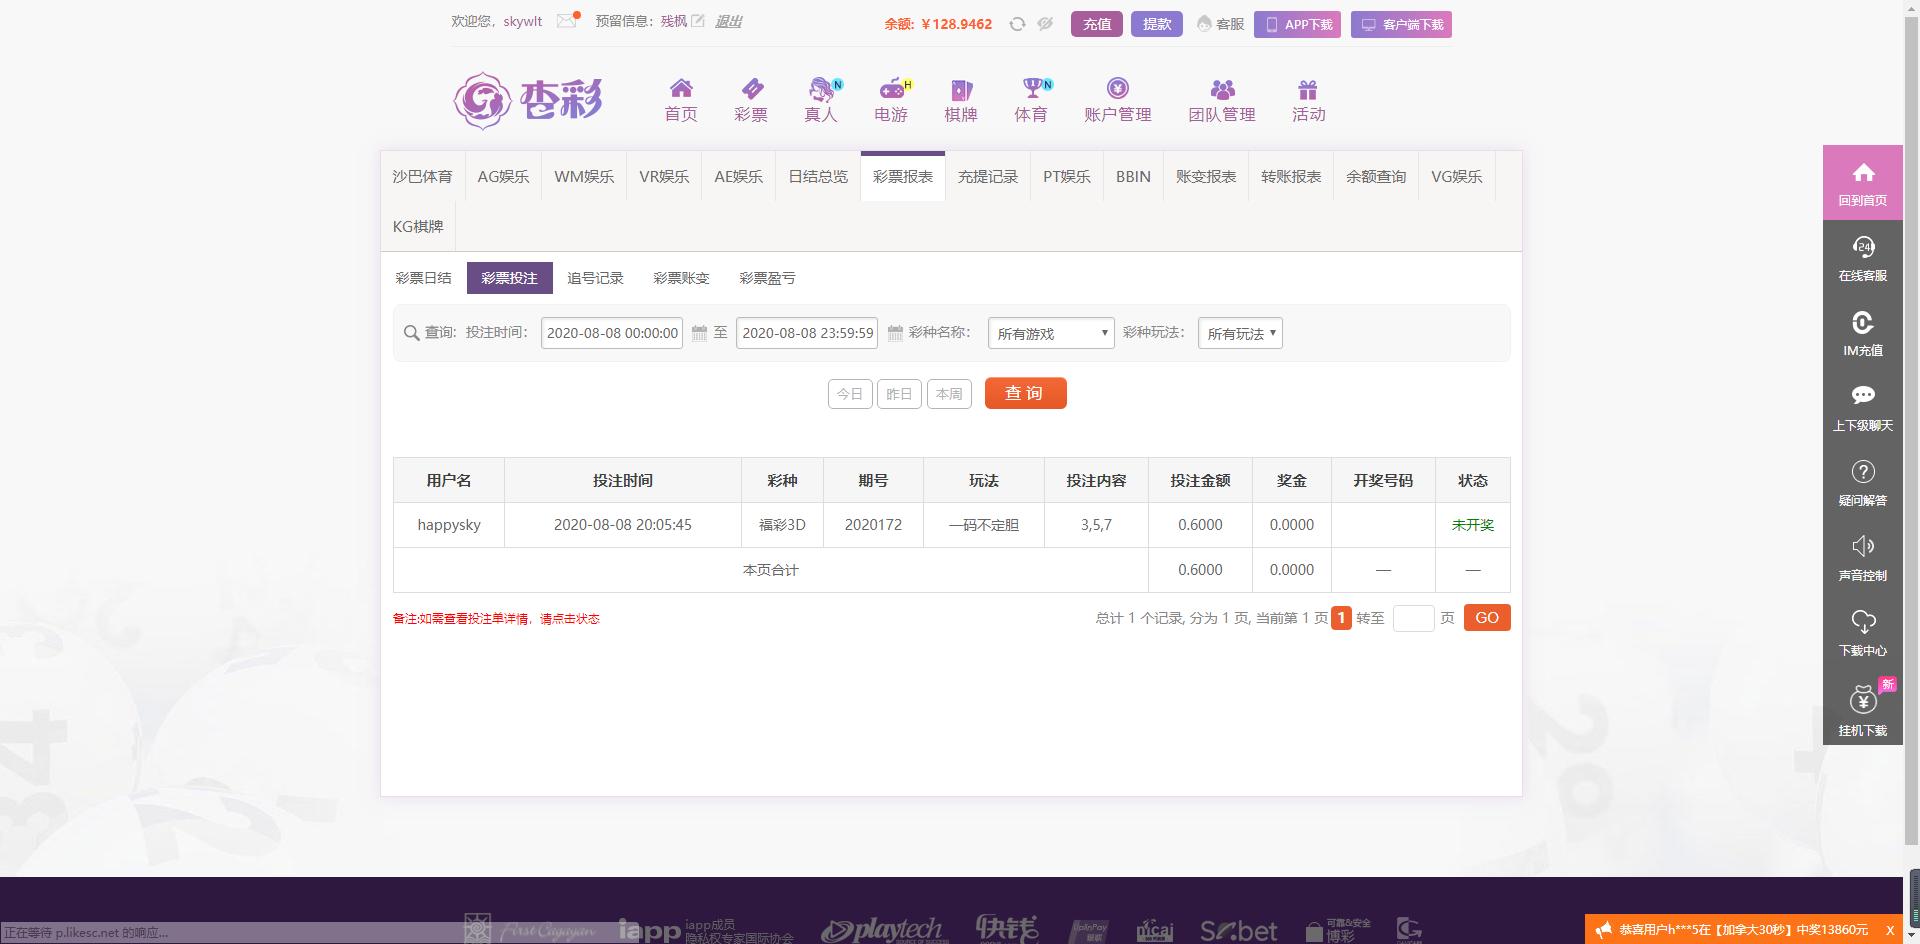
Task: Switch to the 充提记录 tab
Action: pyautogui.click(x=988, y=176)
